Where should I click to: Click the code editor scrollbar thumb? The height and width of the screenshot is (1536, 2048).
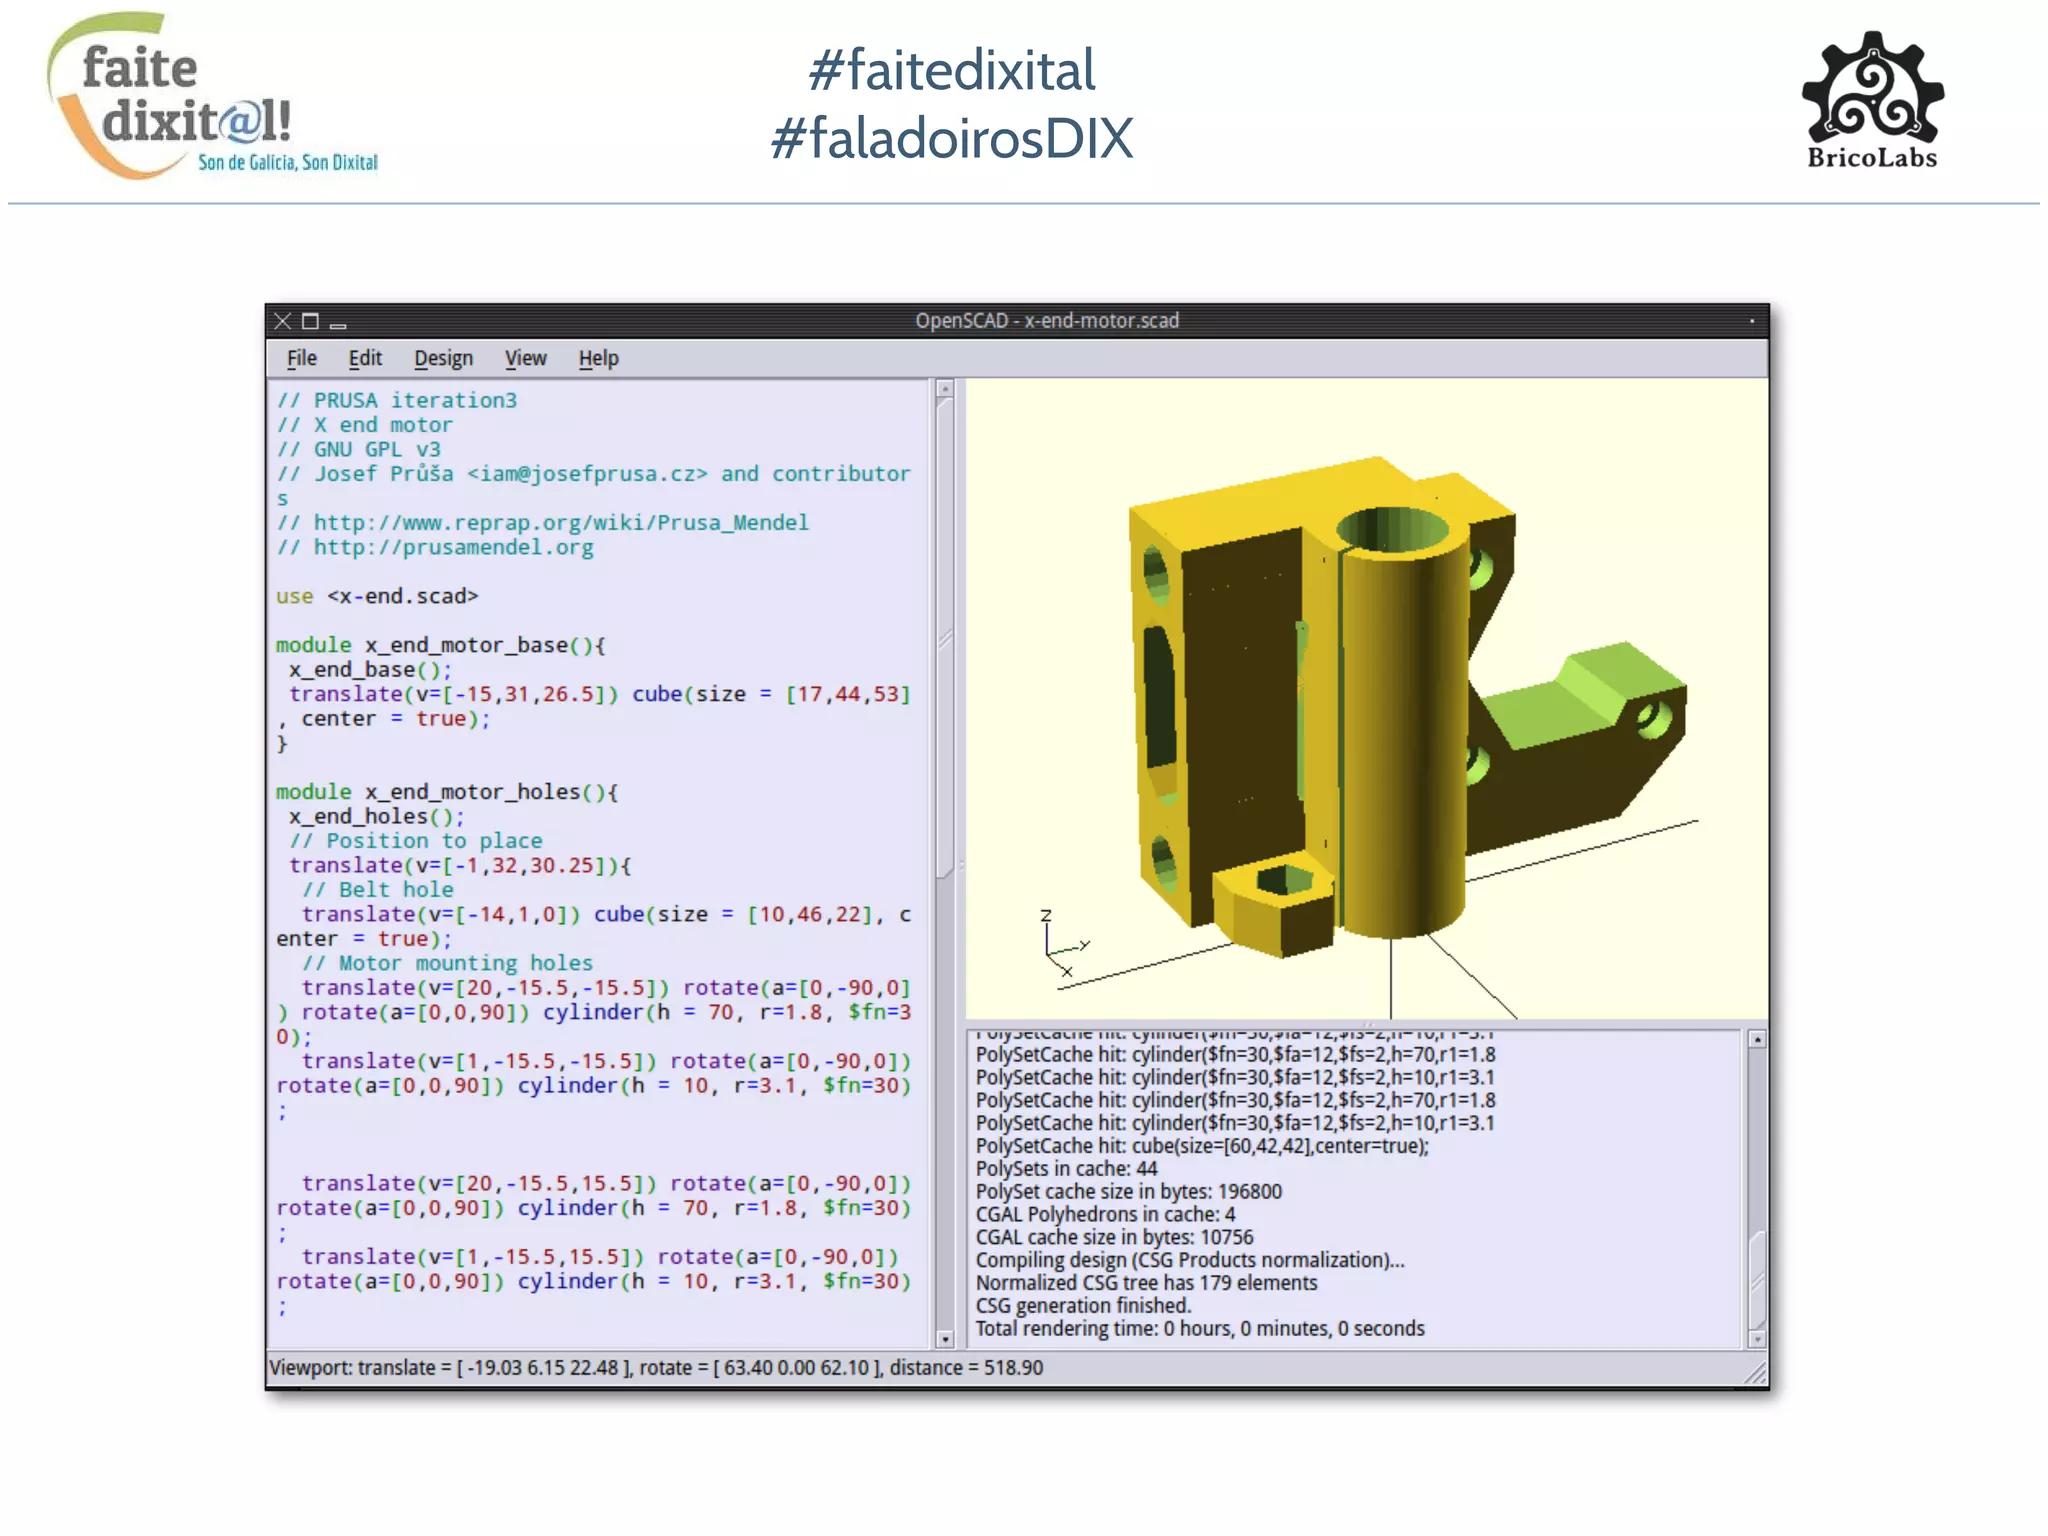945,640
